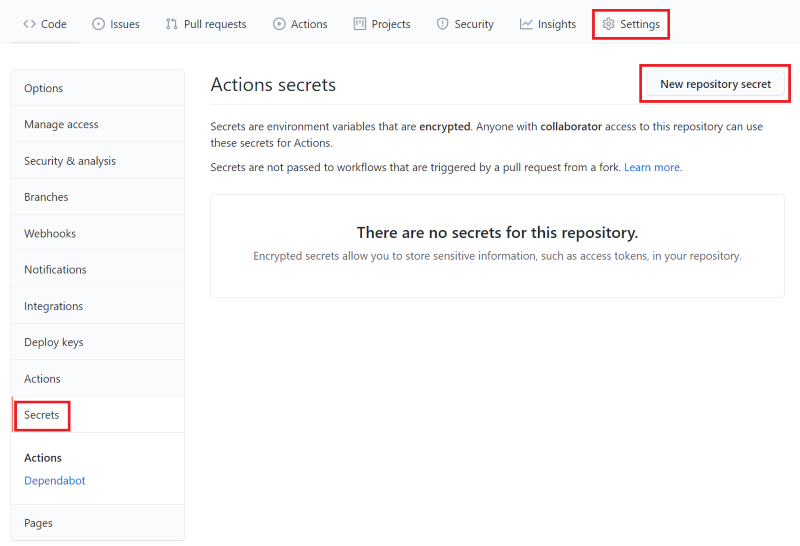Open the Code tab
Screen dimensions: 800x546
[x=45, y=24]
